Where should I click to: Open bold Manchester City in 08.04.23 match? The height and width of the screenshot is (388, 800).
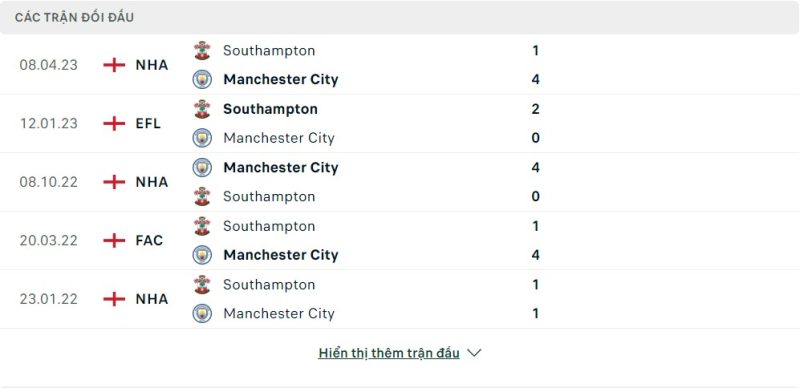(281, 80)
